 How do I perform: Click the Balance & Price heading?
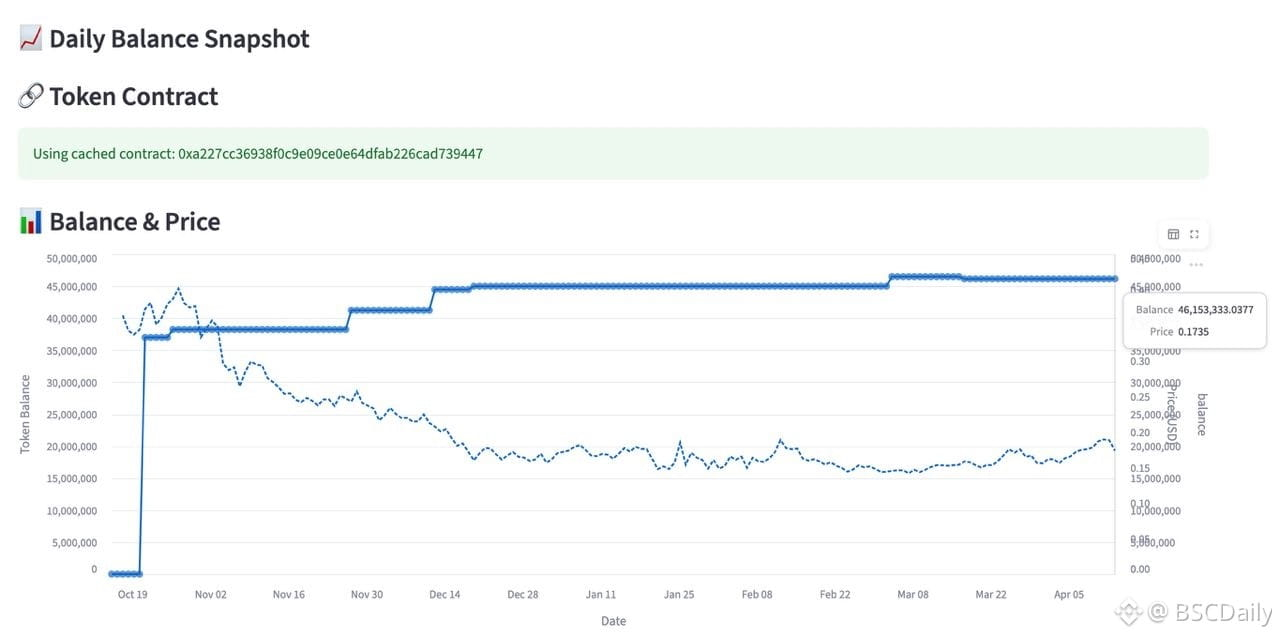click(134, 222)
